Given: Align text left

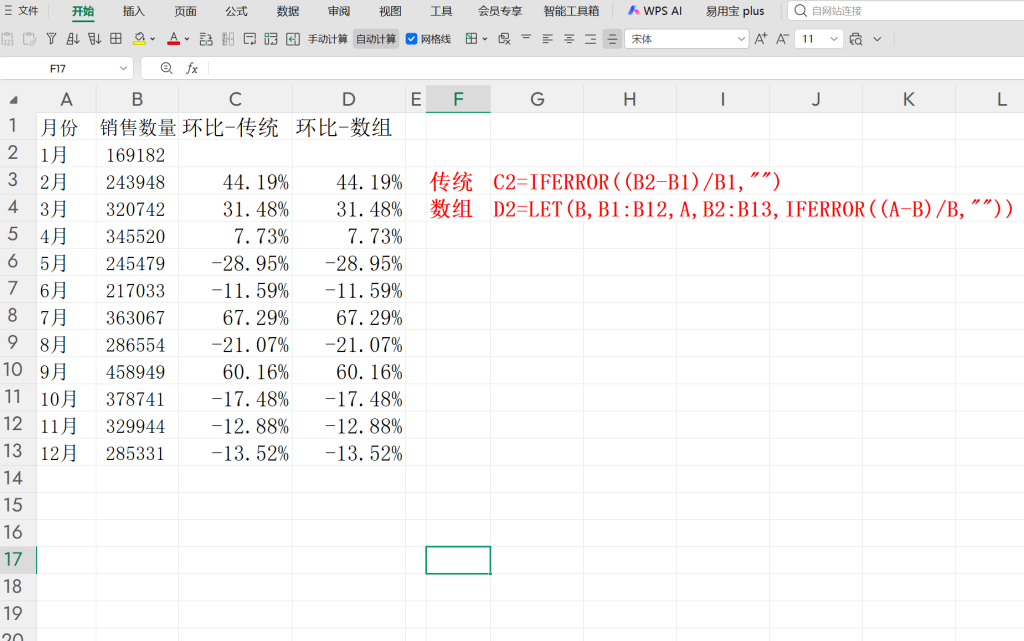Looking at the screenshot, I should 547,39.
